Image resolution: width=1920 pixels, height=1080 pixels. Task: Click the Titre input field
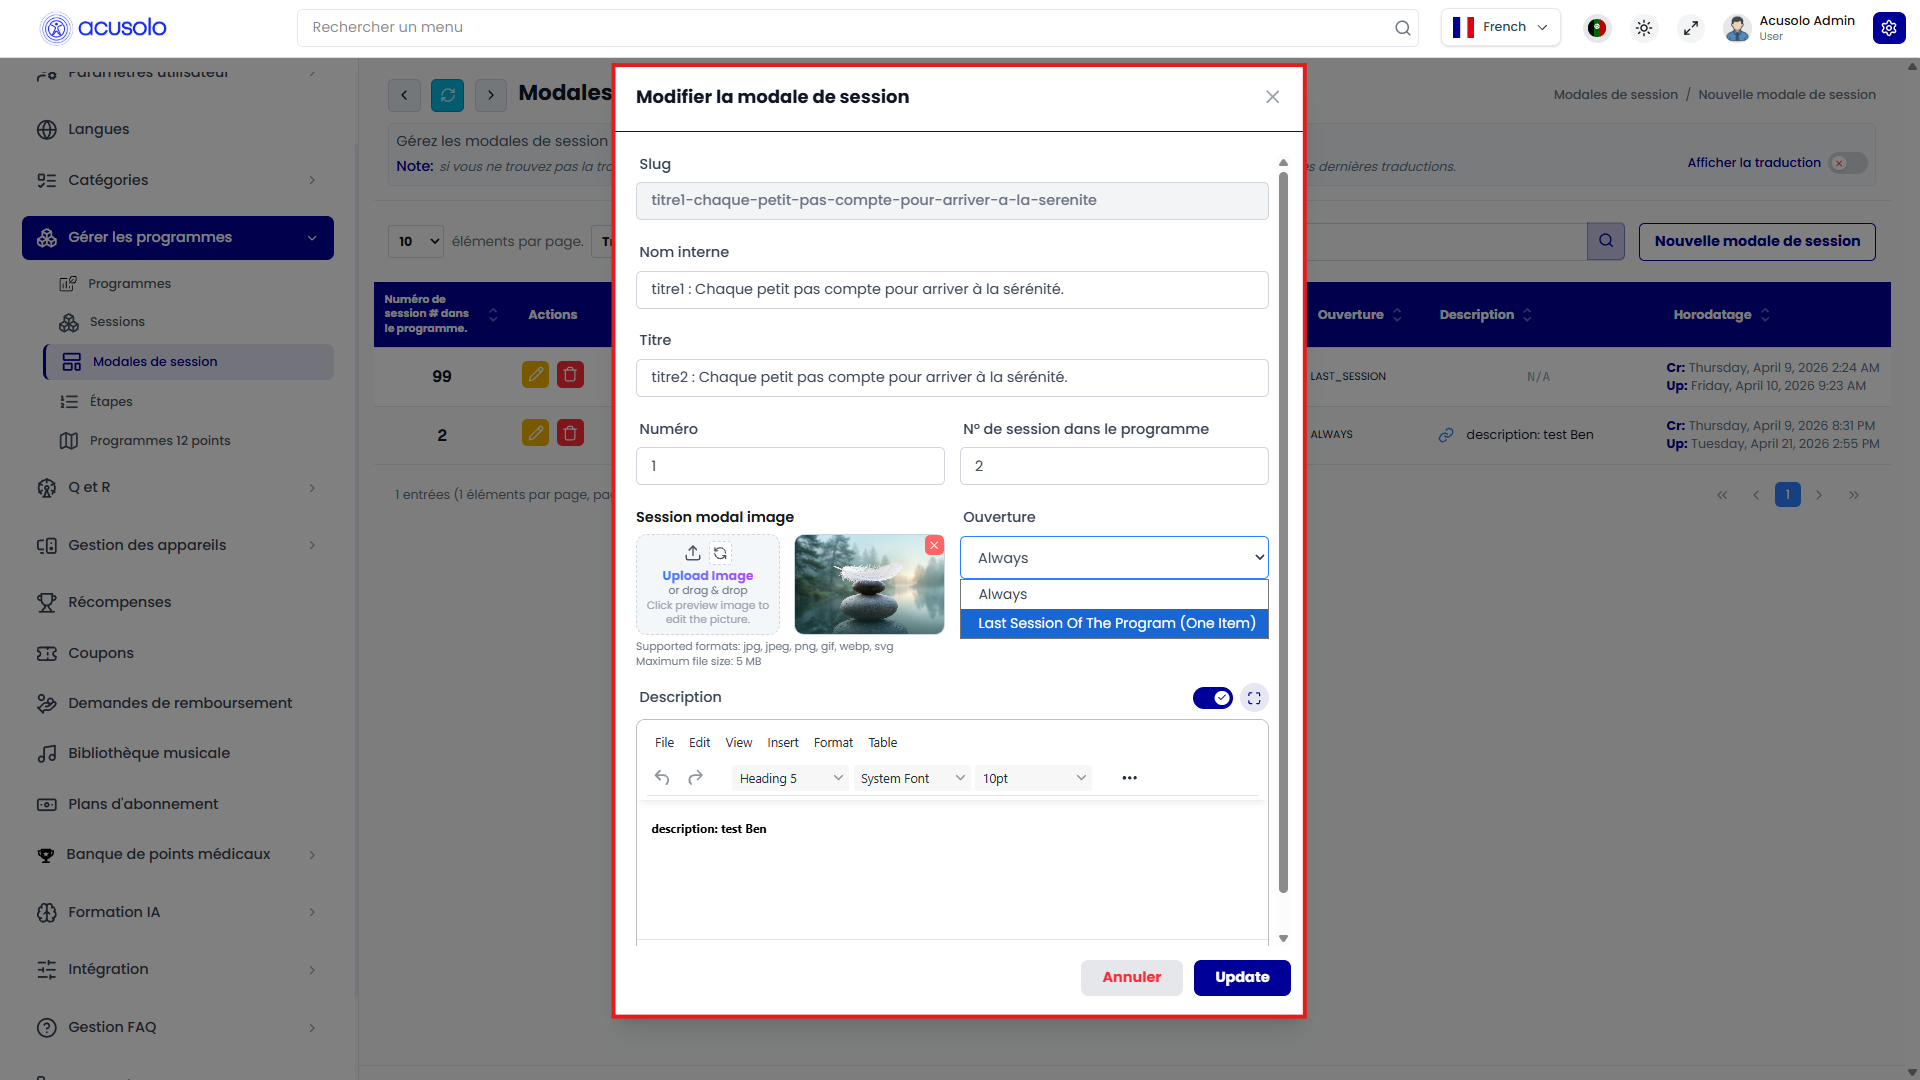pyautogui.click(x=952, y=378)
